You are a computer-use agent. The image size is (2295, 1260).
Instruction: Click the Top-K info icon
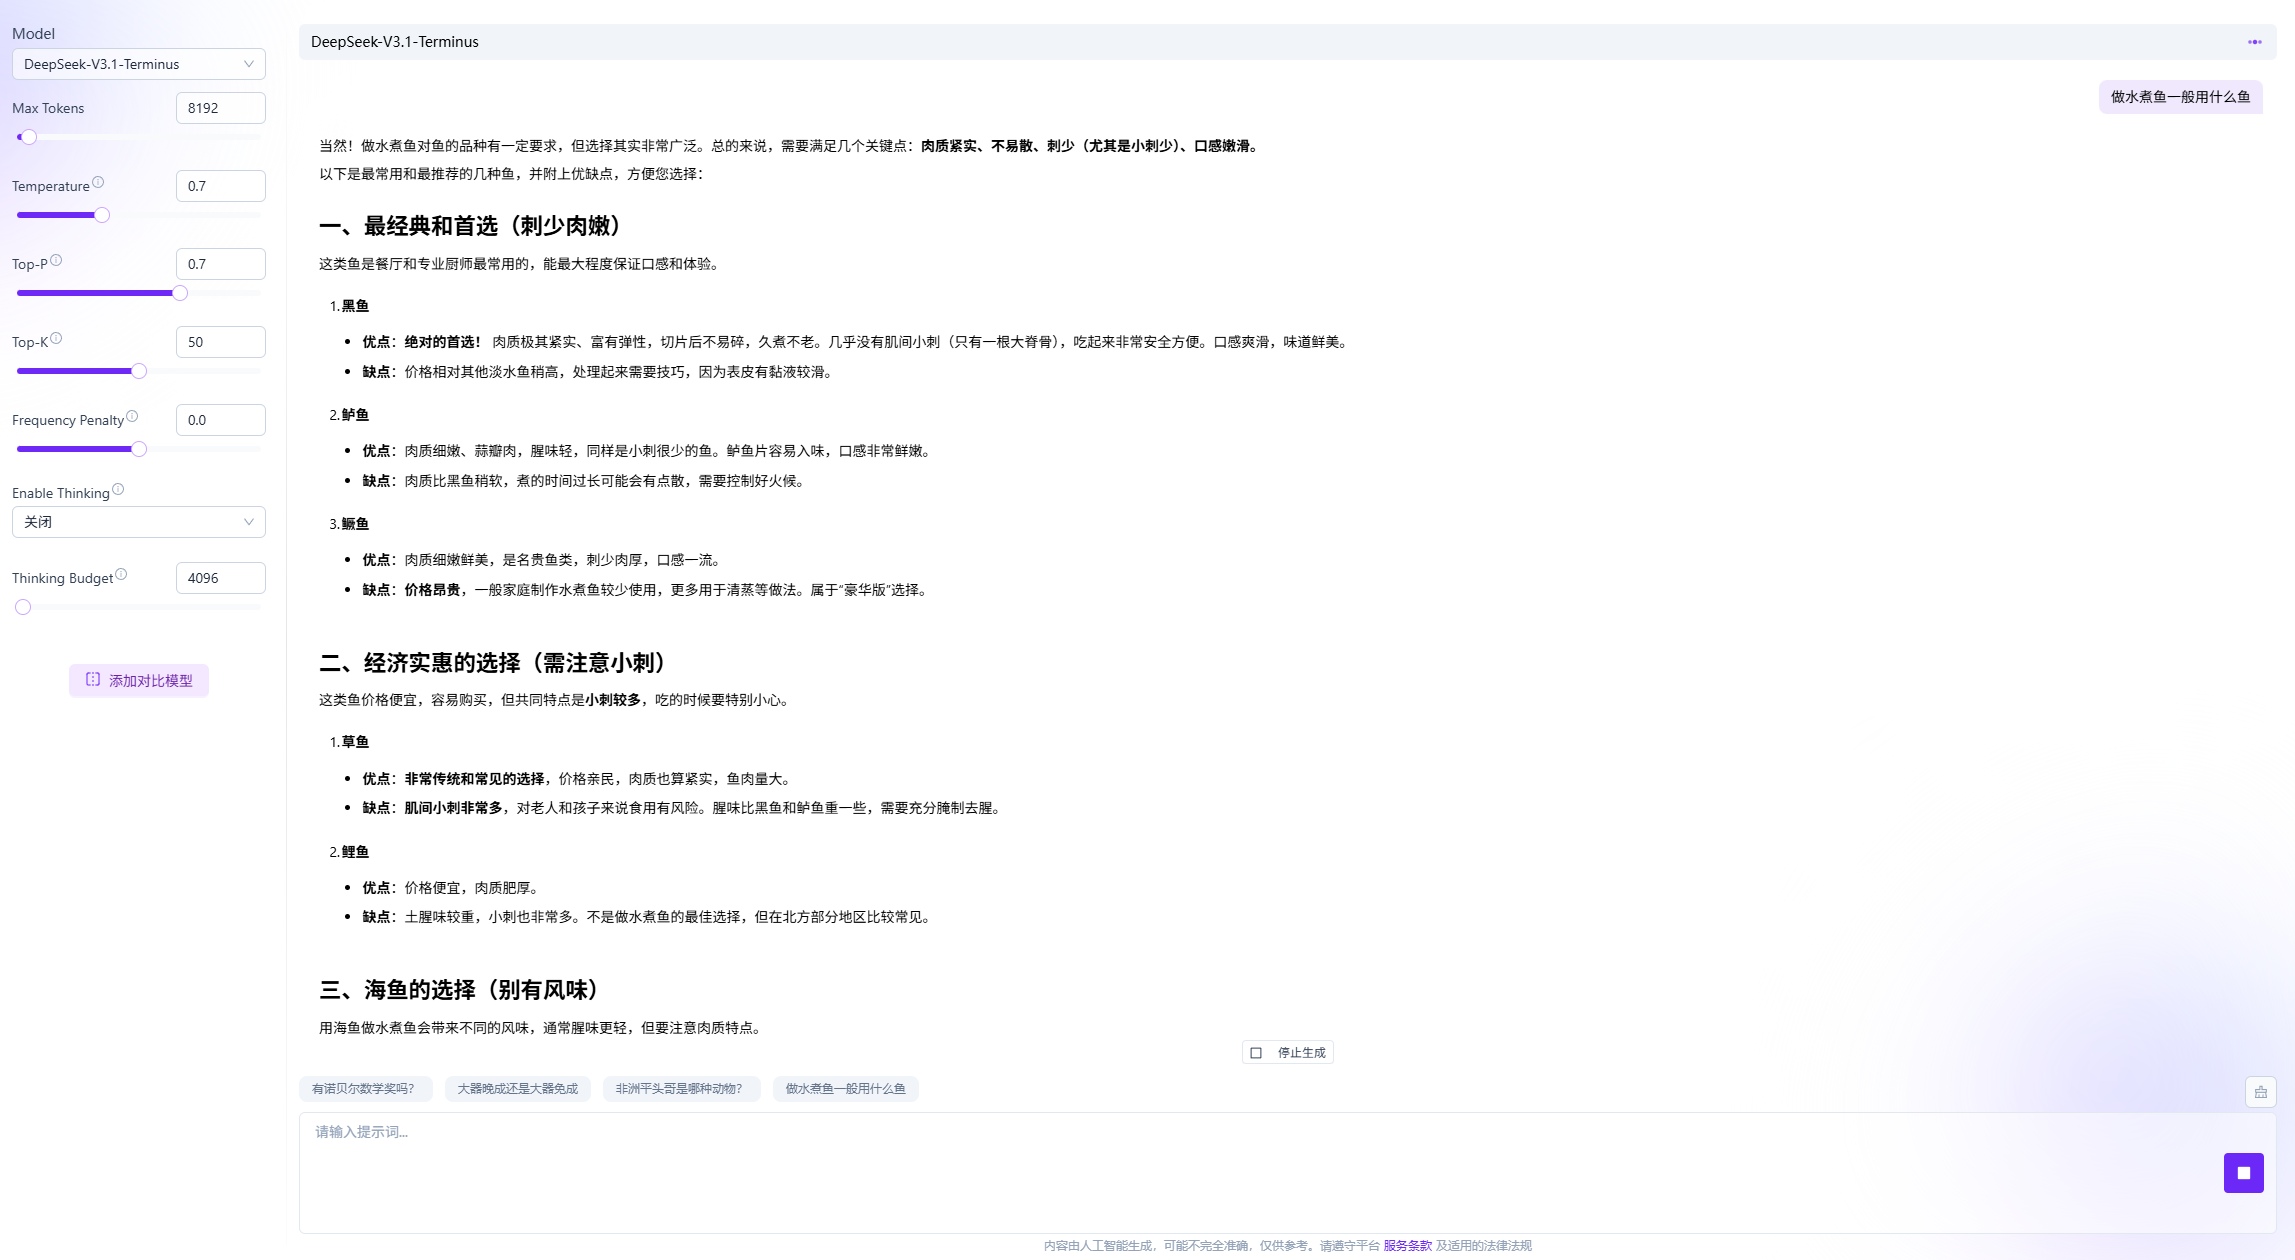click(56, 339)
